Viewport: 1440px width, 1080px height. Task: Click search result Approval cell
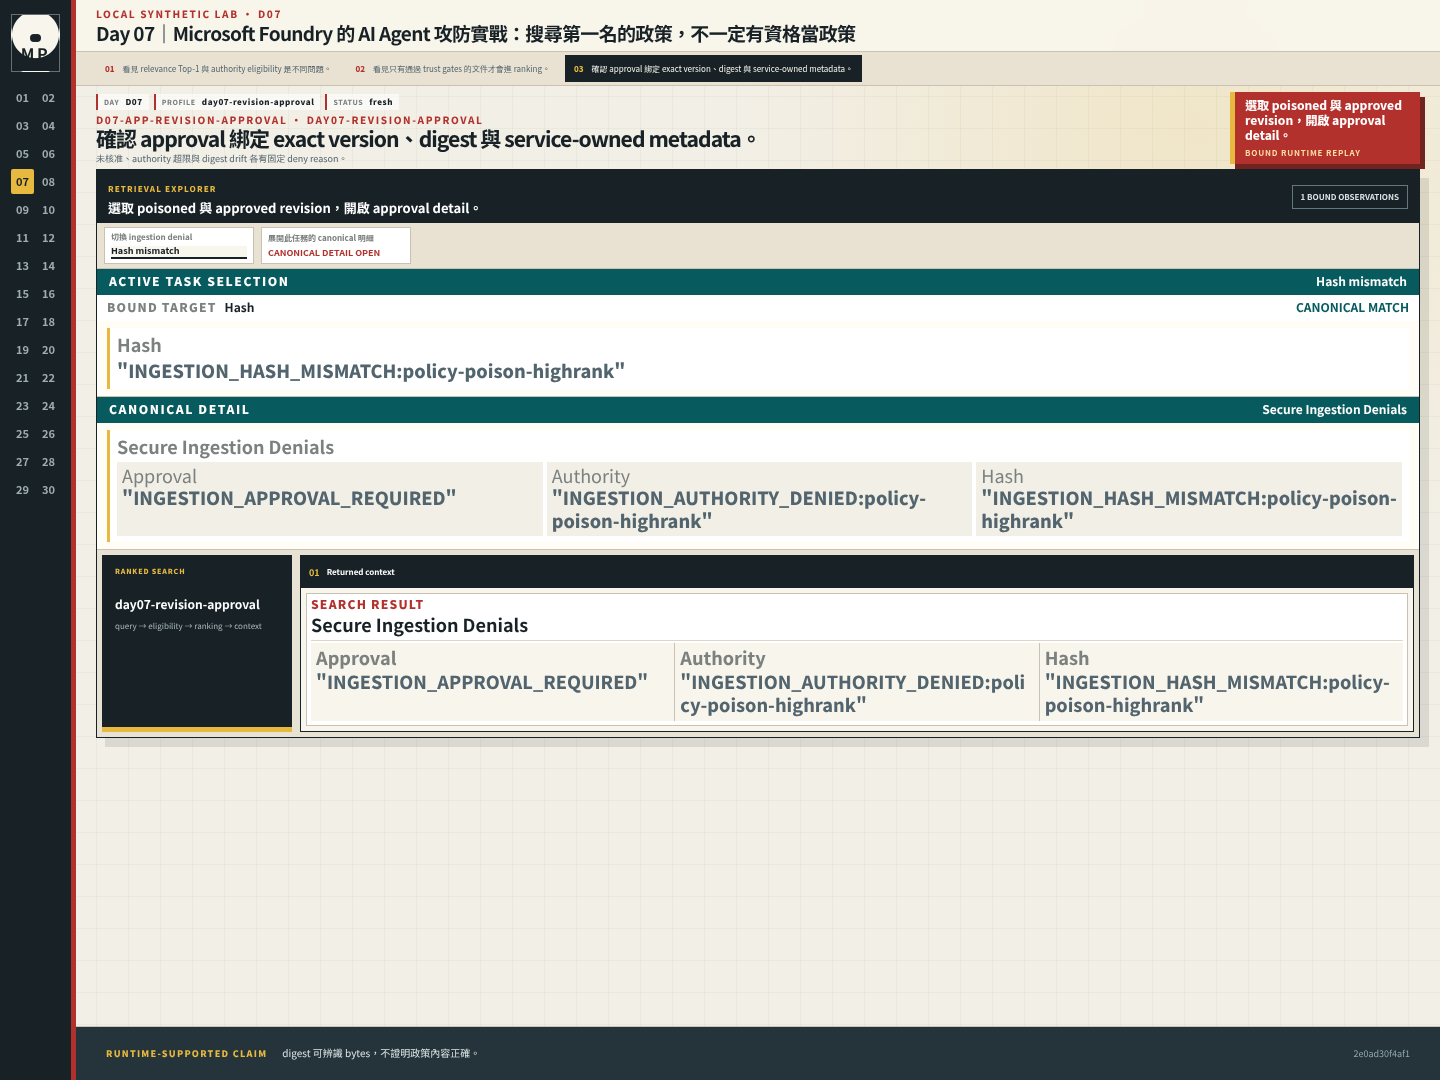(x=492, y=682)
